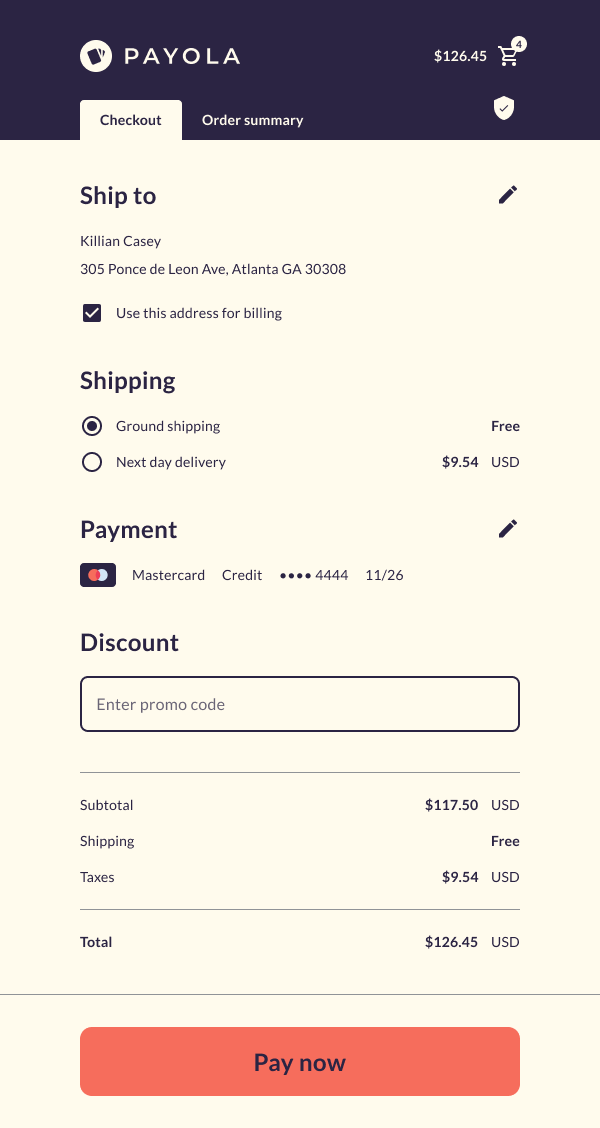The height and width of the screenshot is (1128, 600).
Task: Click the PAYOLA brand name text
Action: point(182,56)
